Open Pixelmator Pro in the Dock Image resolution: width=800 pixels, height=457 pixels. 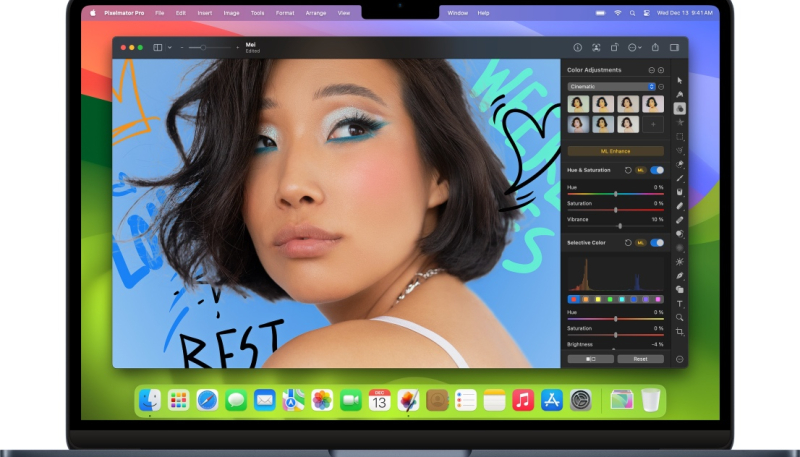click(407, 401)
